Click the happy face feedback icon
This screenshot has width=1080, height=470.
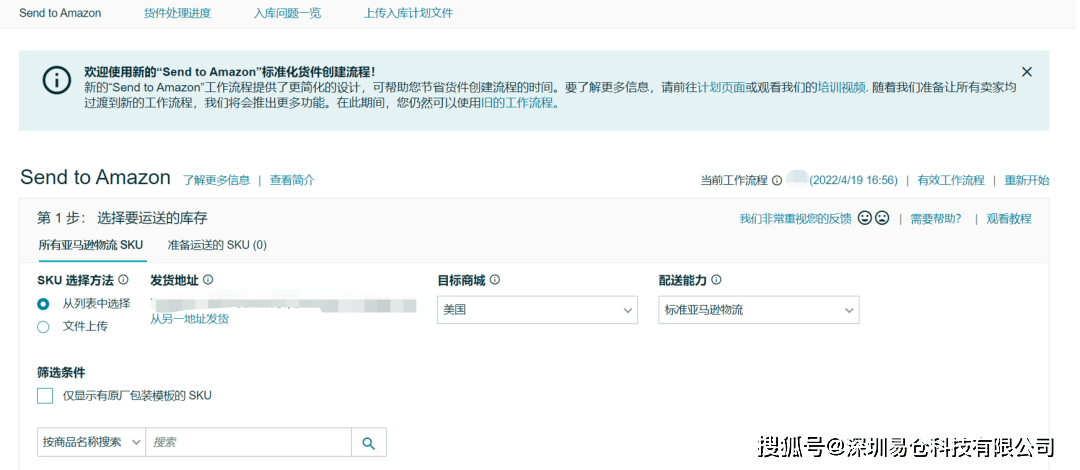click(x=864, y=218)
